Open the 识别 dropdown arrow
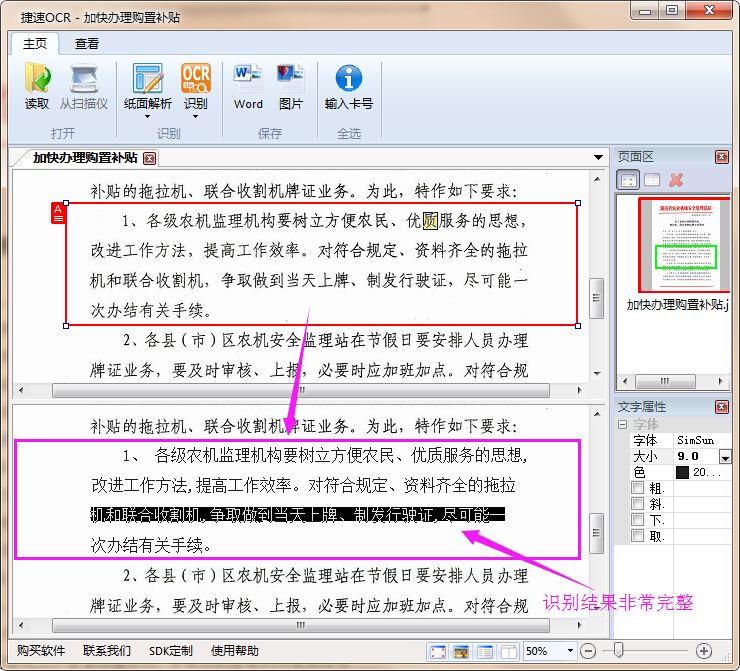This screenshot has height=671, width=740. pyautogui.click(x=195, y=117)
